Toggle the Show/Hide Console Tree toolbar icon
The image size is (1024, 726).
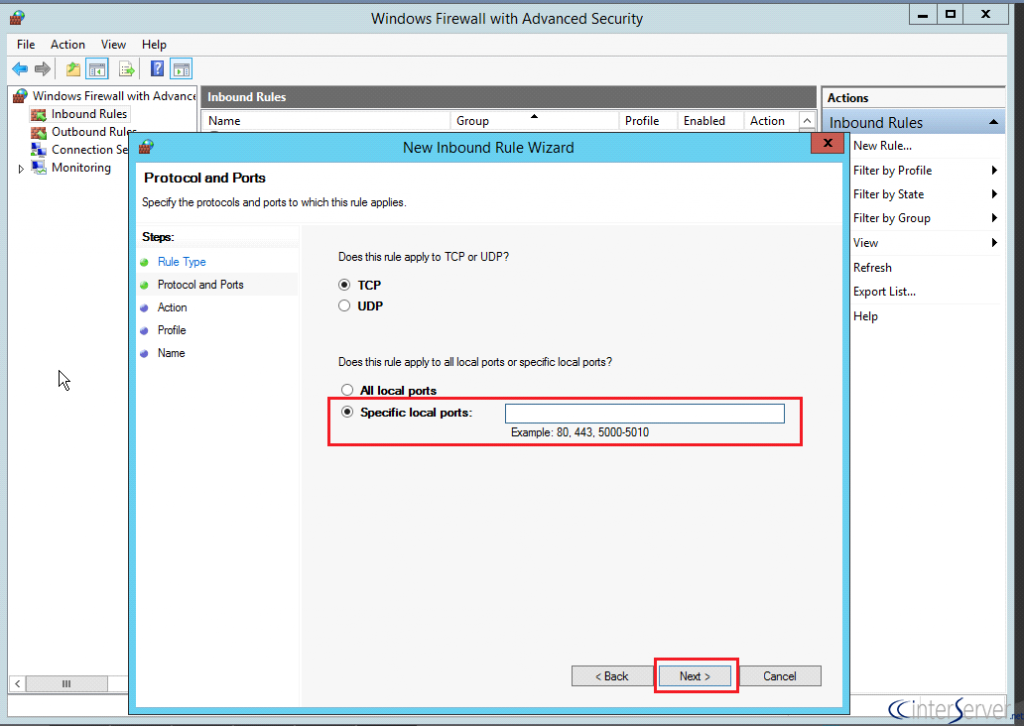pyautogui.click(x=97, y=69)
